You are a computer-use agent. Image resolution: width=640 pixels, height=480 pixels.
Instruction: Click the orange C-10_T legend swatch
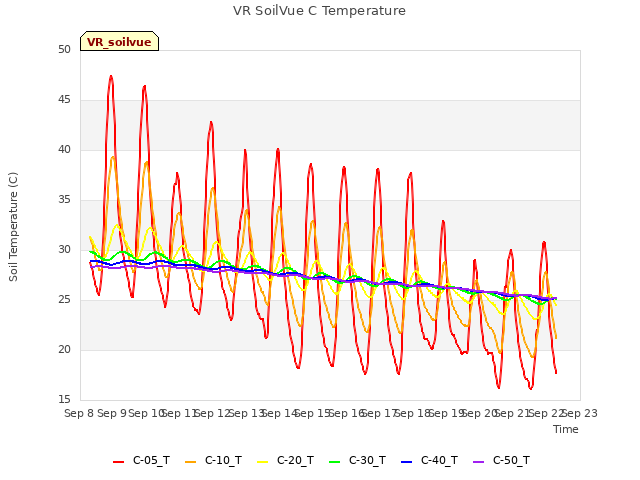coord(190,462)
